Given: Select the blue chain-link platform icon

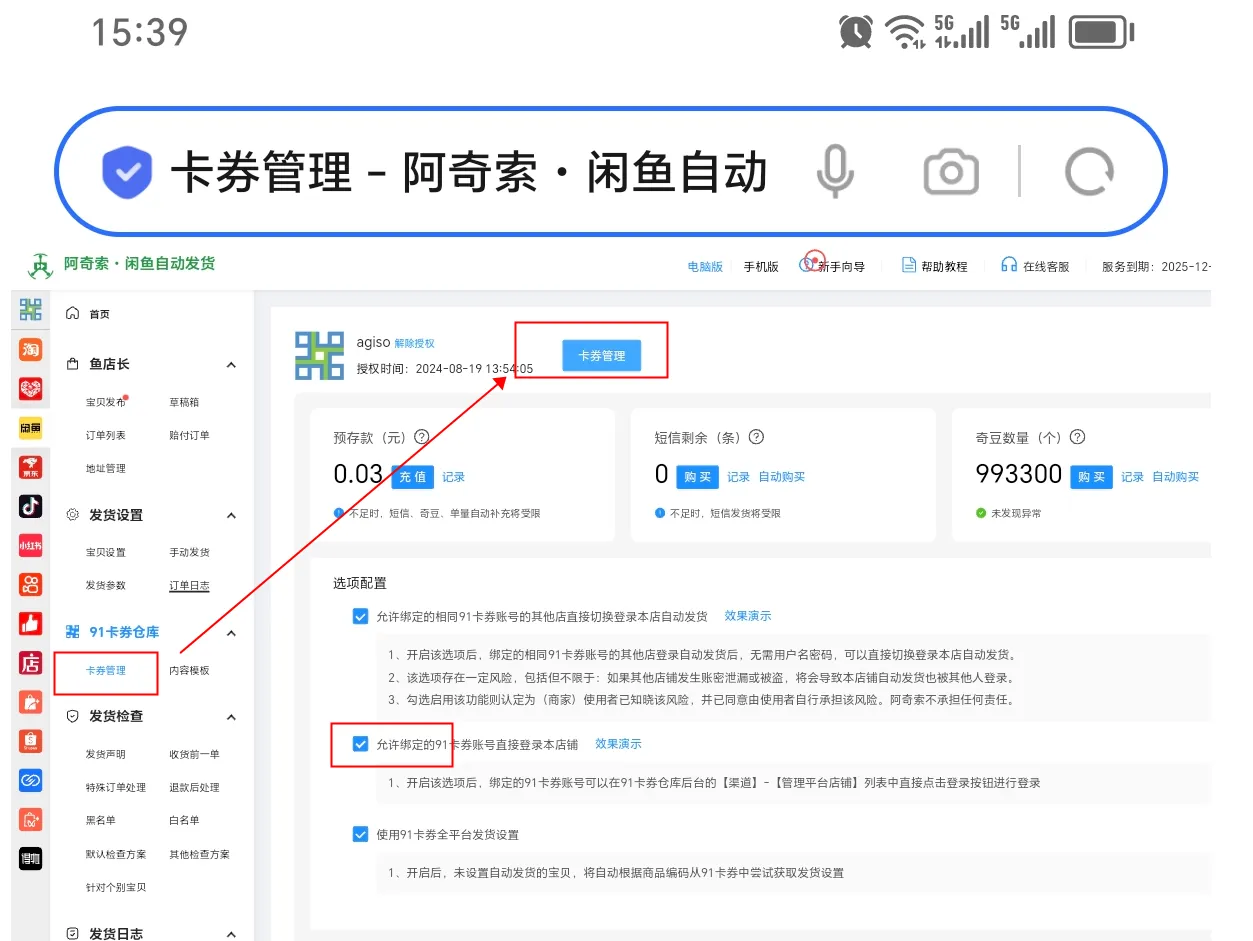Looking at the screenshot, I should click(x=30, y=780).
